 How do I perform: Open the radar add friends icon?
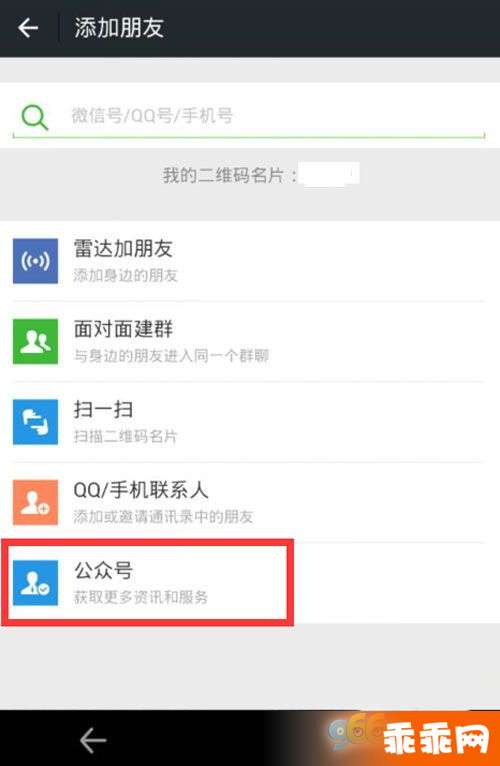pos(35,261)
